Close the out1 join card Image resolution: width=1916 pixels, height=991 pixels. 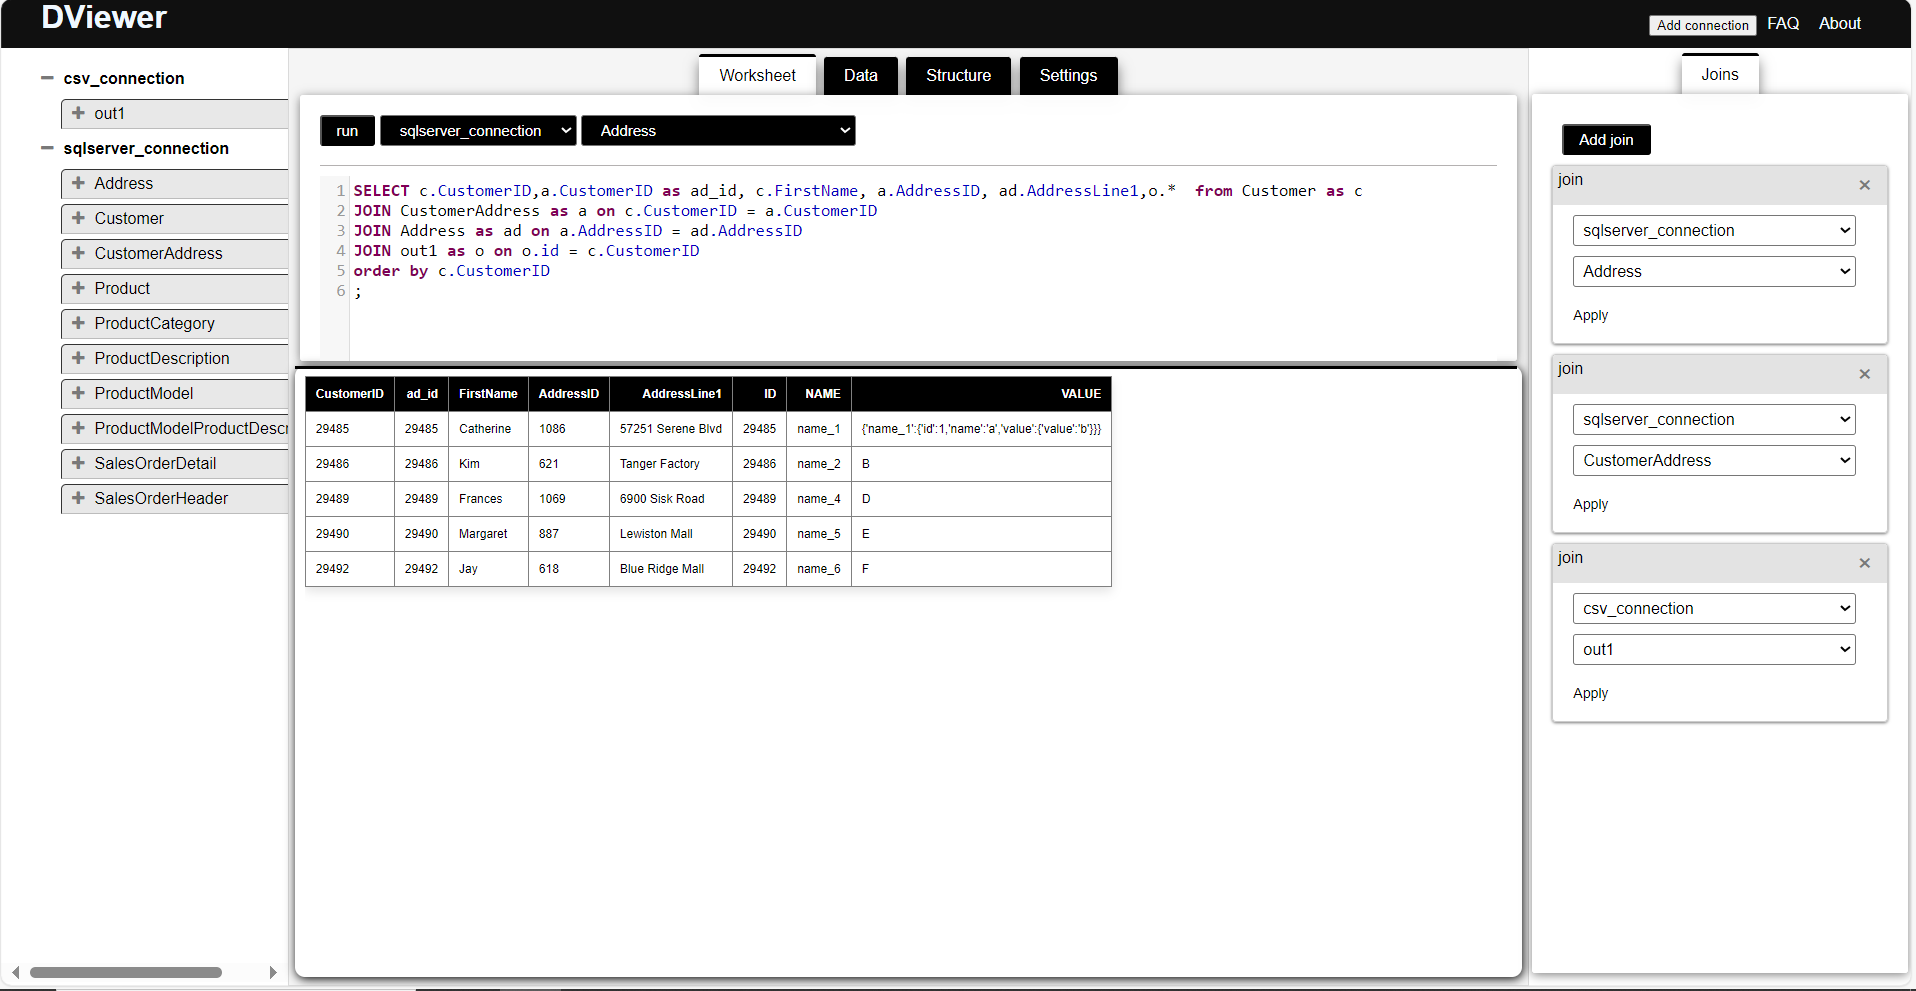(1864, 563)
